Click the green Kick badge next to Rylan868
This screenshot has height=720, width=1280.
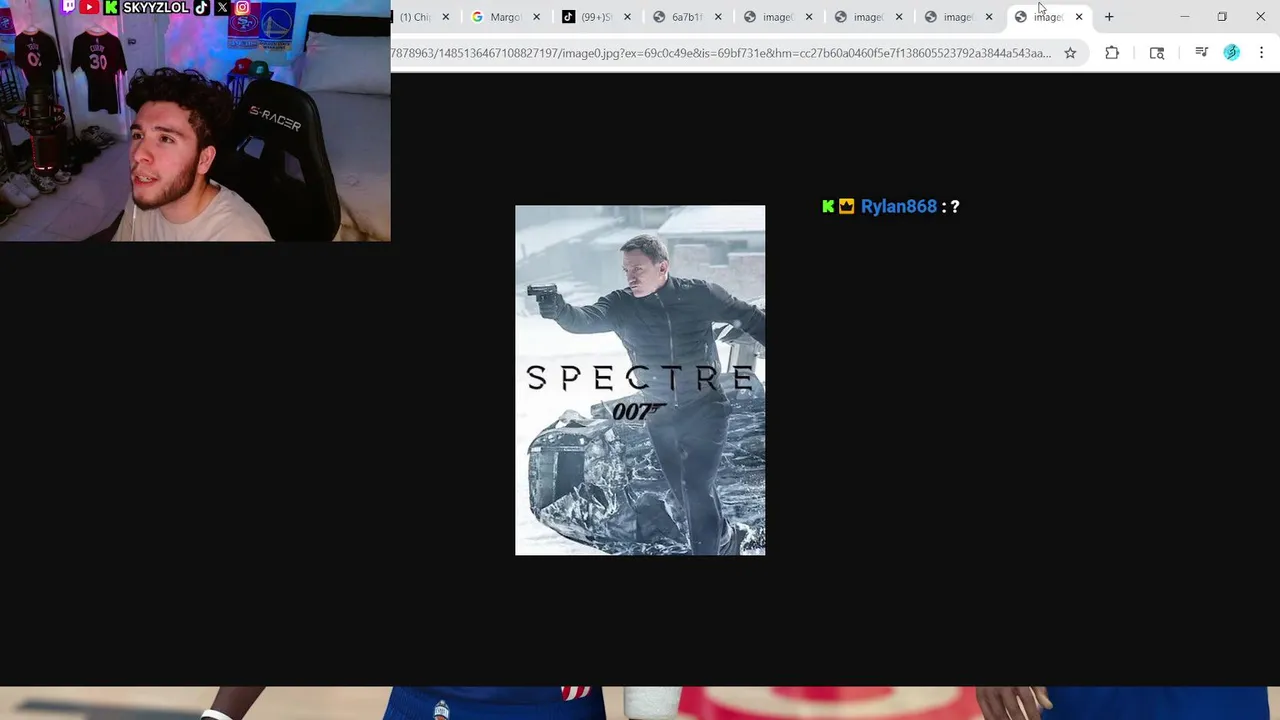828,207
